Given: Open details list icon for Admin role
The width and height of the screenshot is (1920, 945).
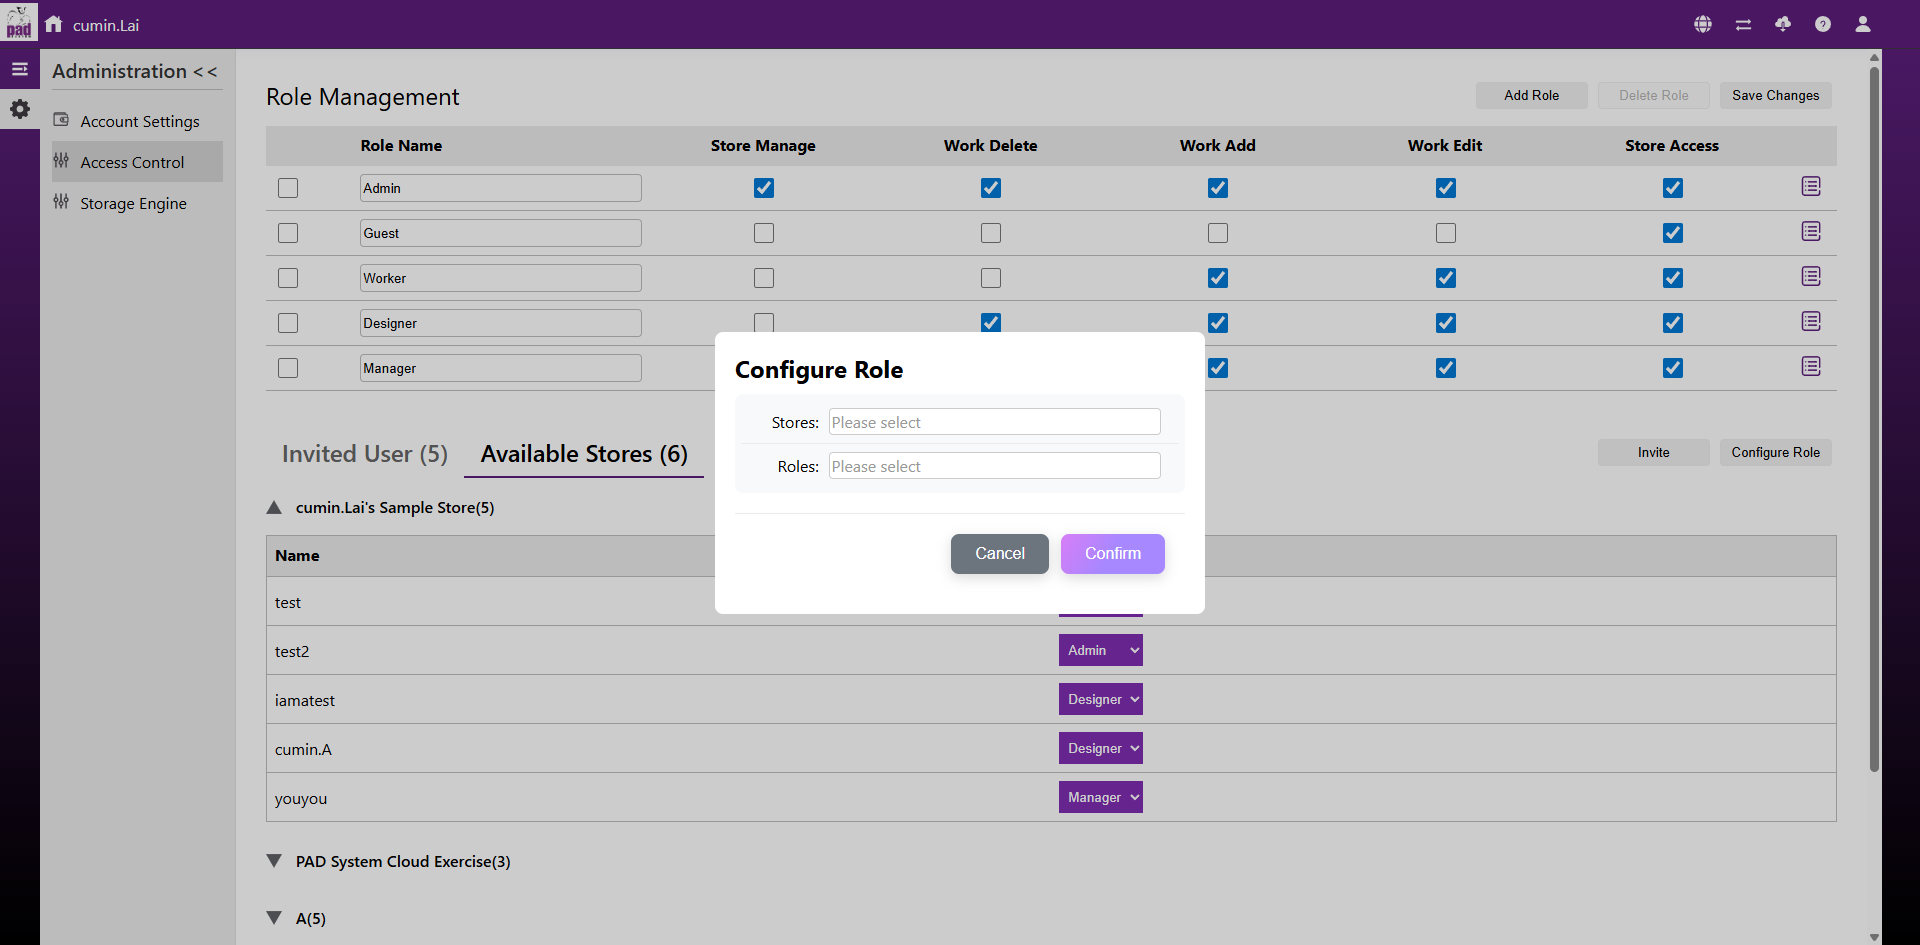Looking at the screenshot, I should coord(1811,187).
